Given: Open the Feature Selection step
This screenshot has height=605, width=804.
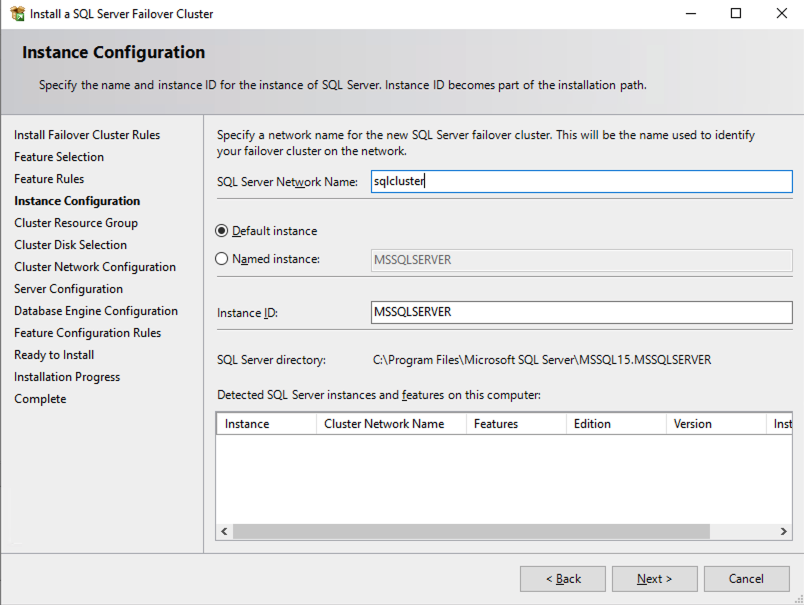Looking at the screenshot, I should pyautogui.click(x=59, y=157).
